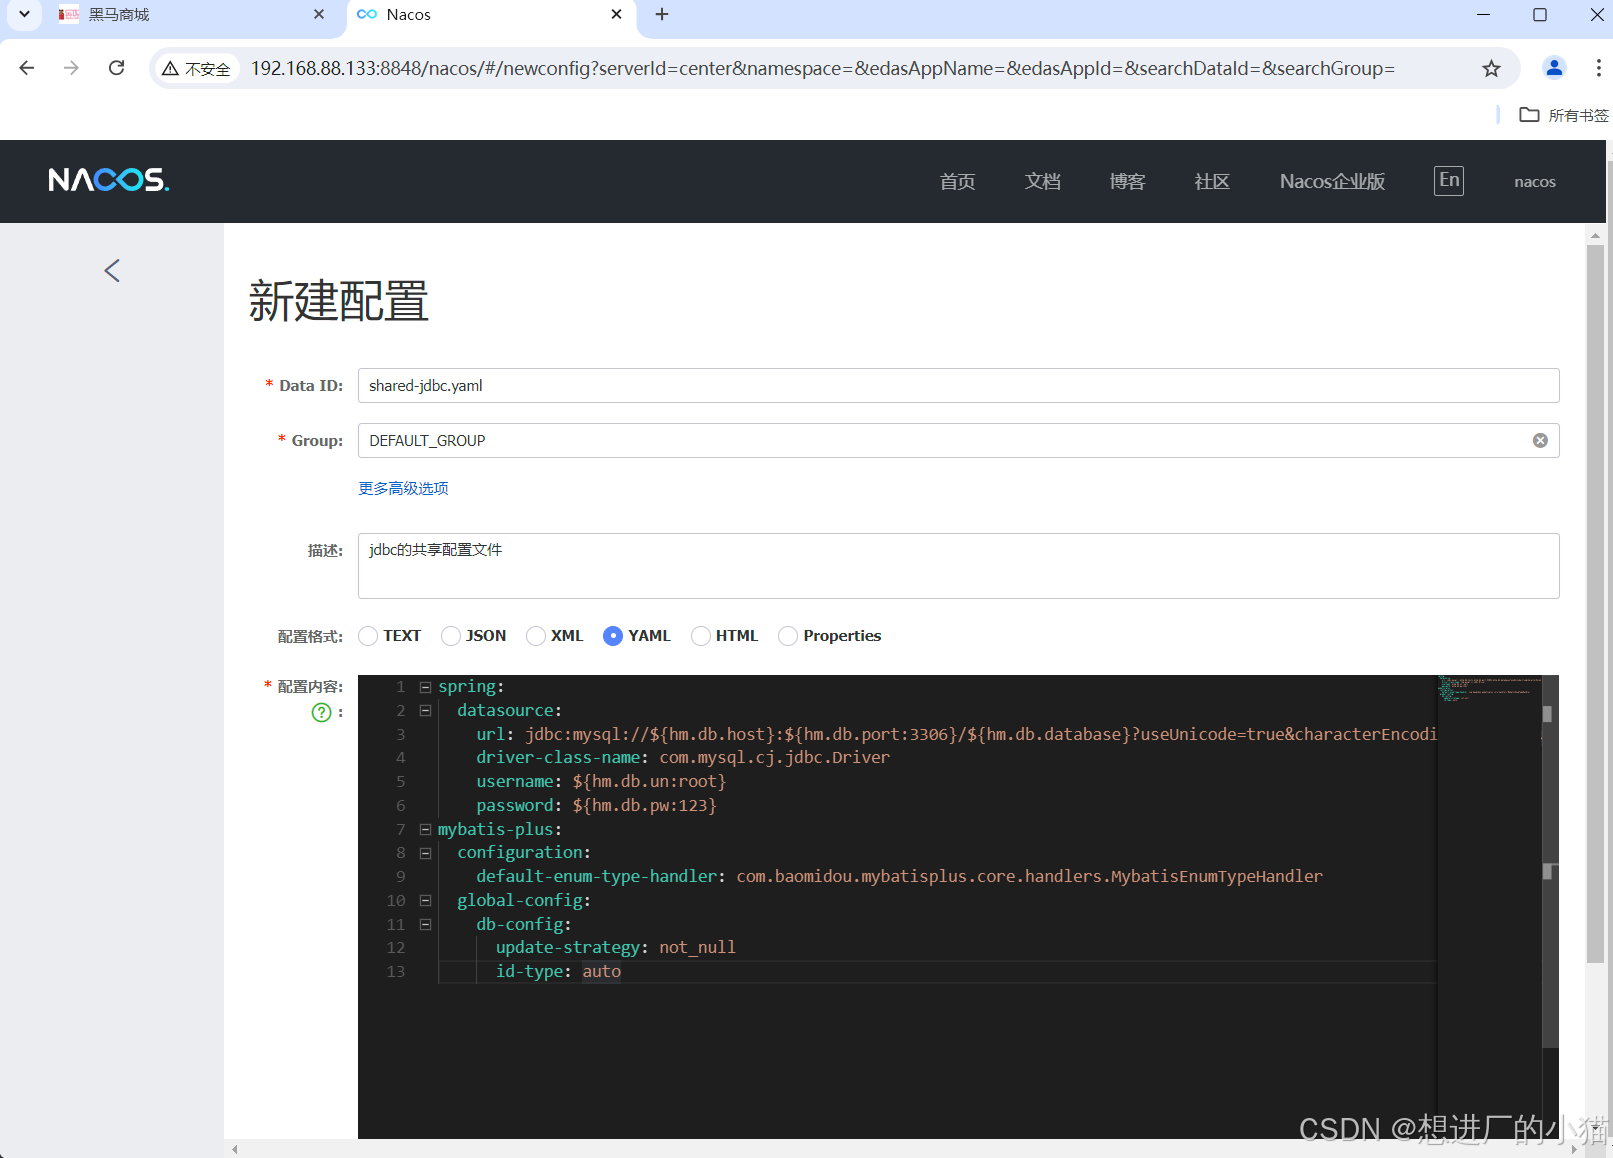Click the NACOS logo
The image size is (1613, 1158).
point(109,180)
